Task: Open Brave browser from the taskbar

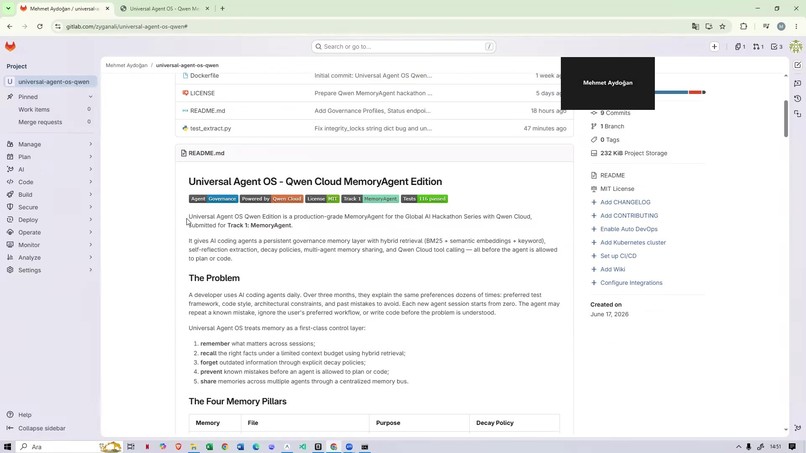Action: pyautogui.click(x=178, y=447)
